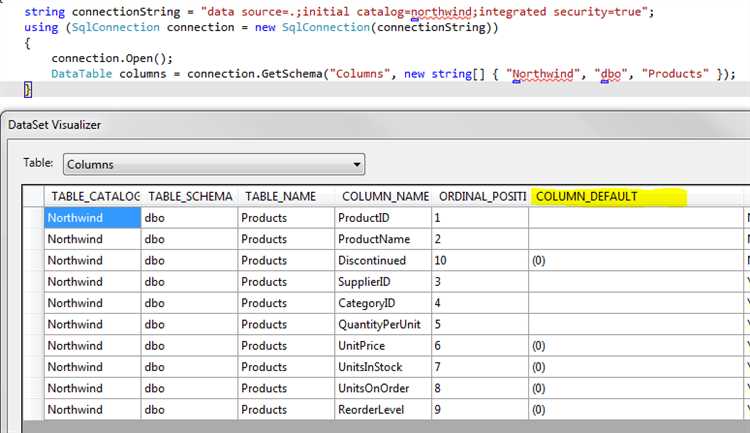Select the UnitsInStock cell
Screen dimensions: 750x433
pyautogui.click(x=383, y=367)
